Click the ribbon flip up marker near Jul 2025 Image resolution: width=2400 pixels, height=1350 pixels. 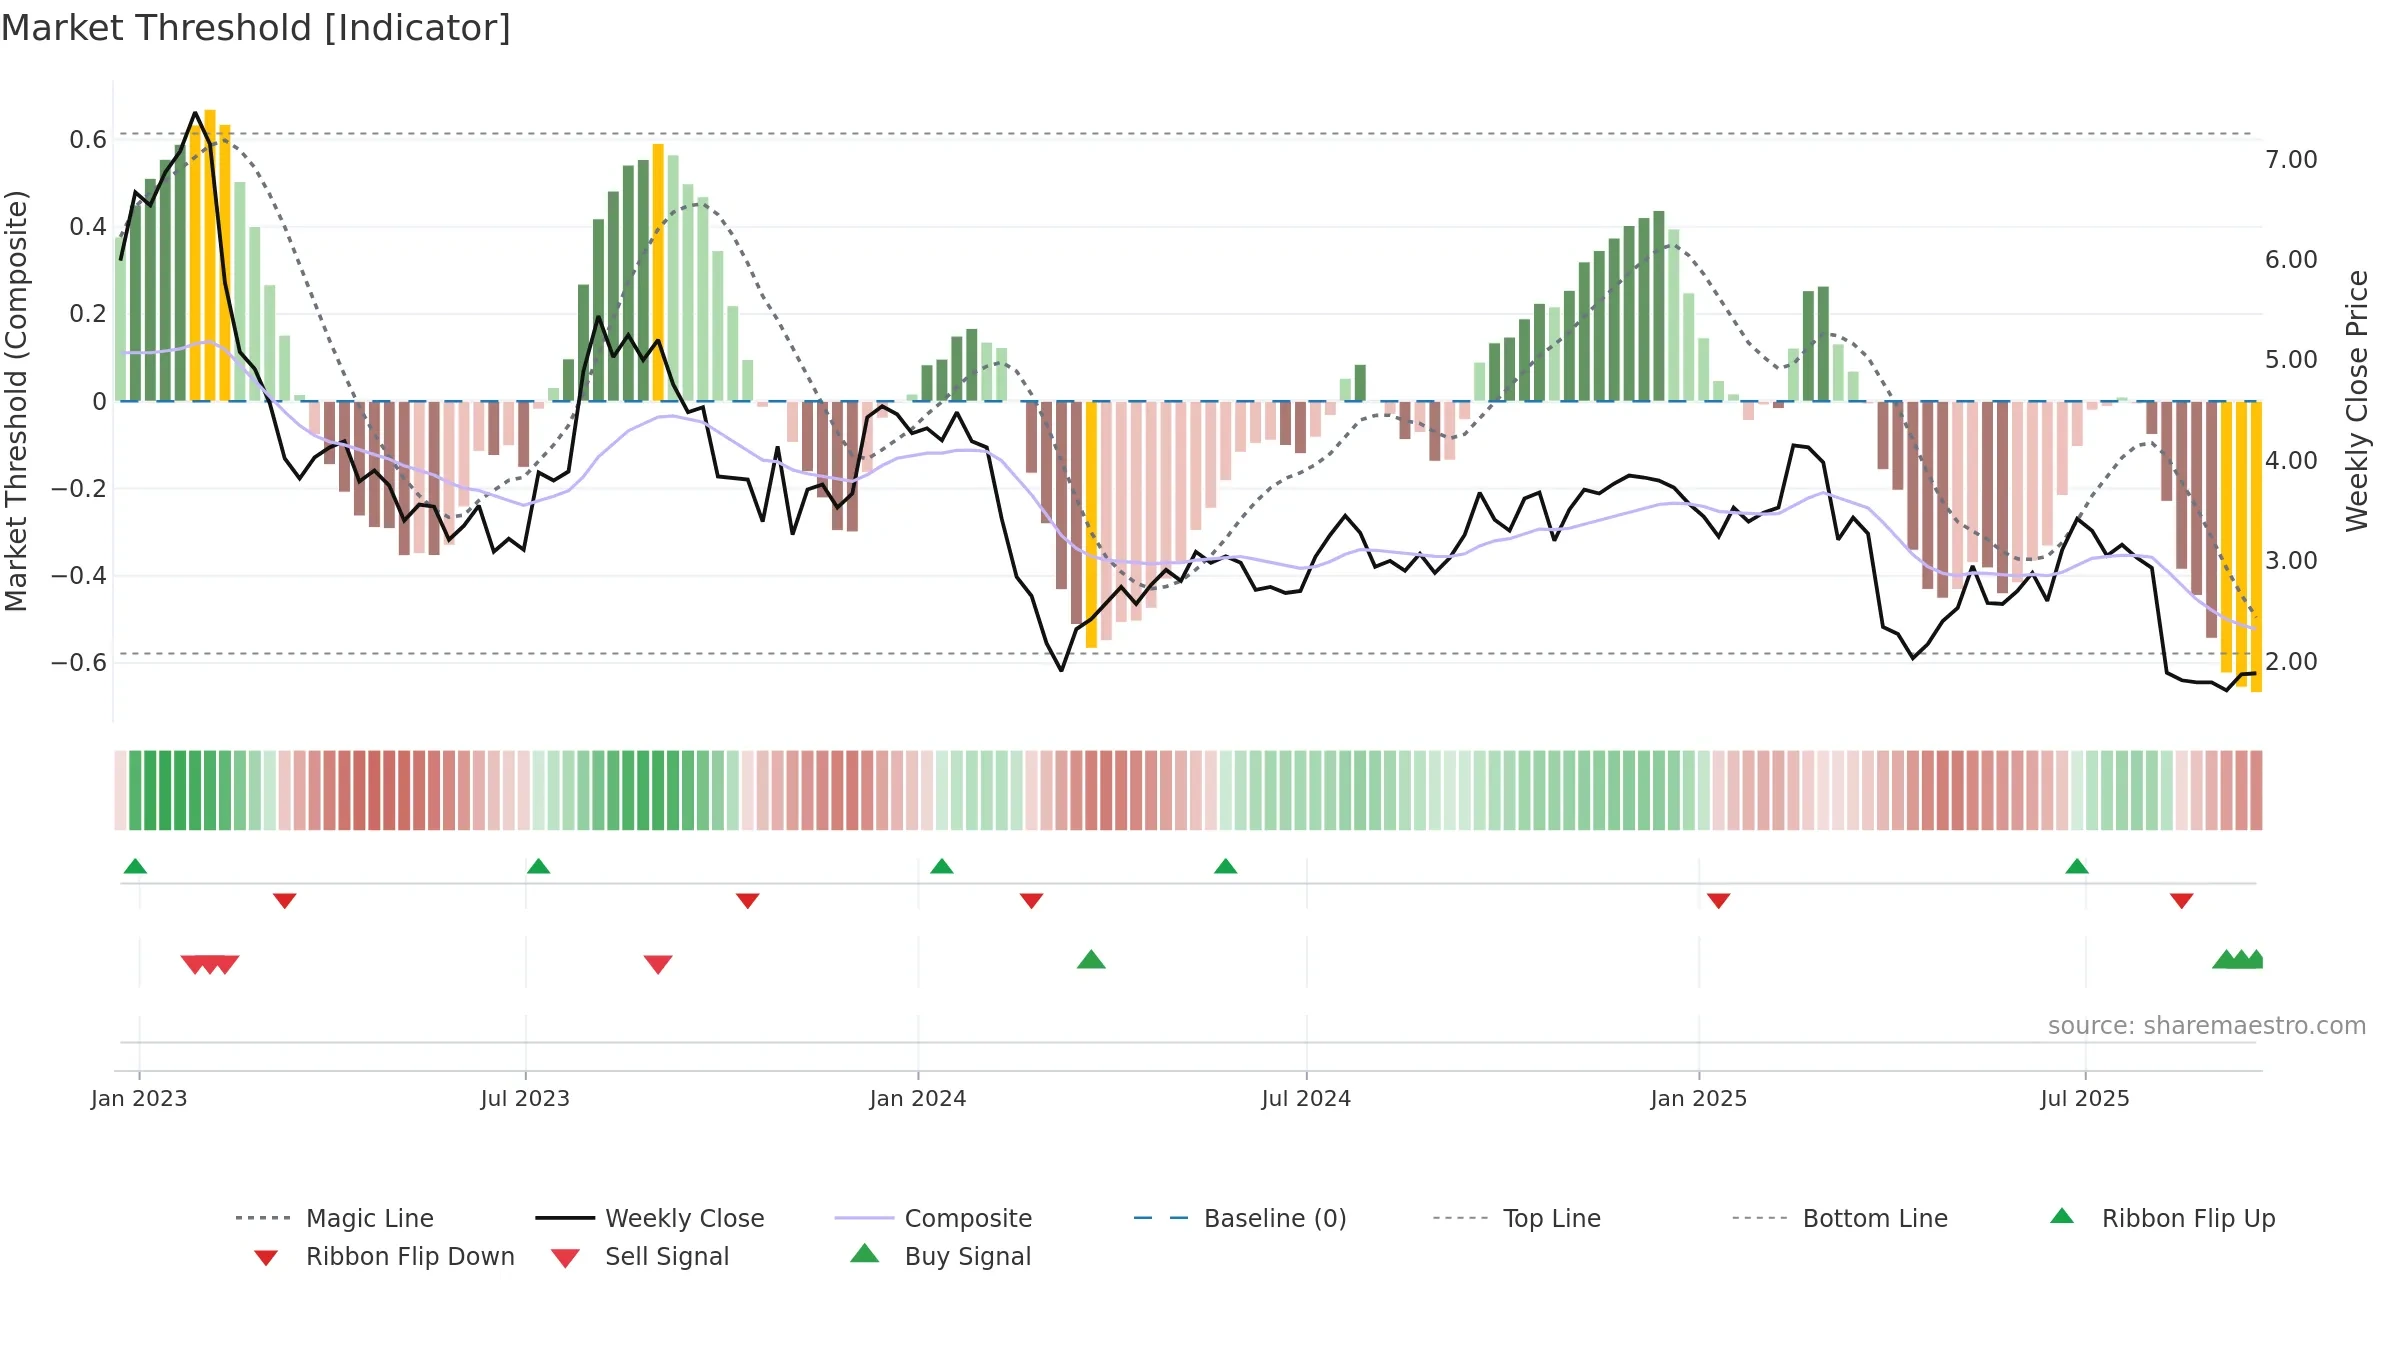[x=2077, y=866]
